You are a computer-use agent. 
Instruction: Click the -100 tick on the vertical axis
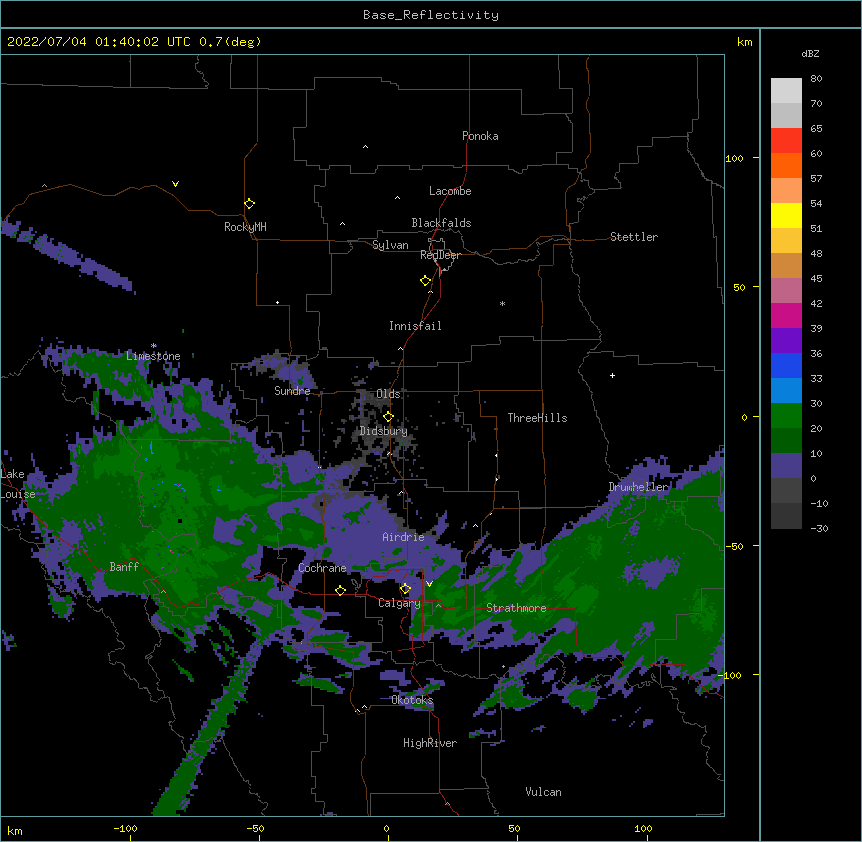pos(730,675)
